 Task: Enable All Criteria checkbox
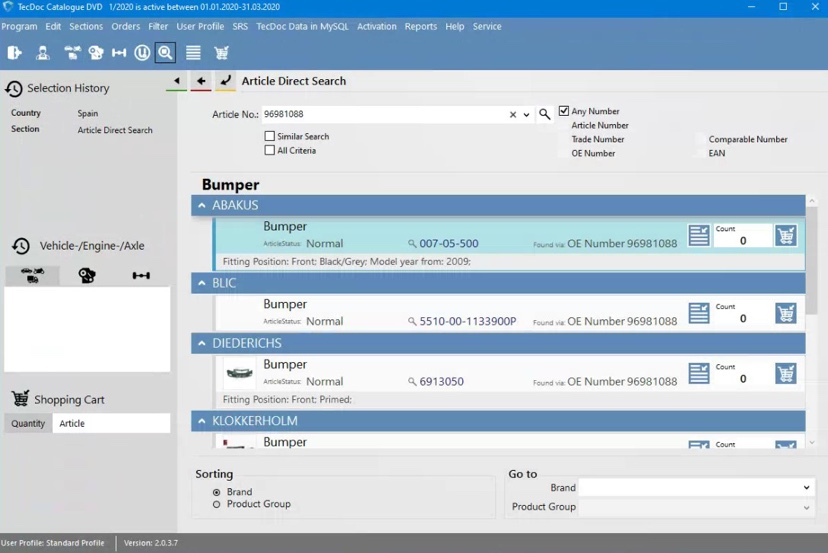pos(270,151)
